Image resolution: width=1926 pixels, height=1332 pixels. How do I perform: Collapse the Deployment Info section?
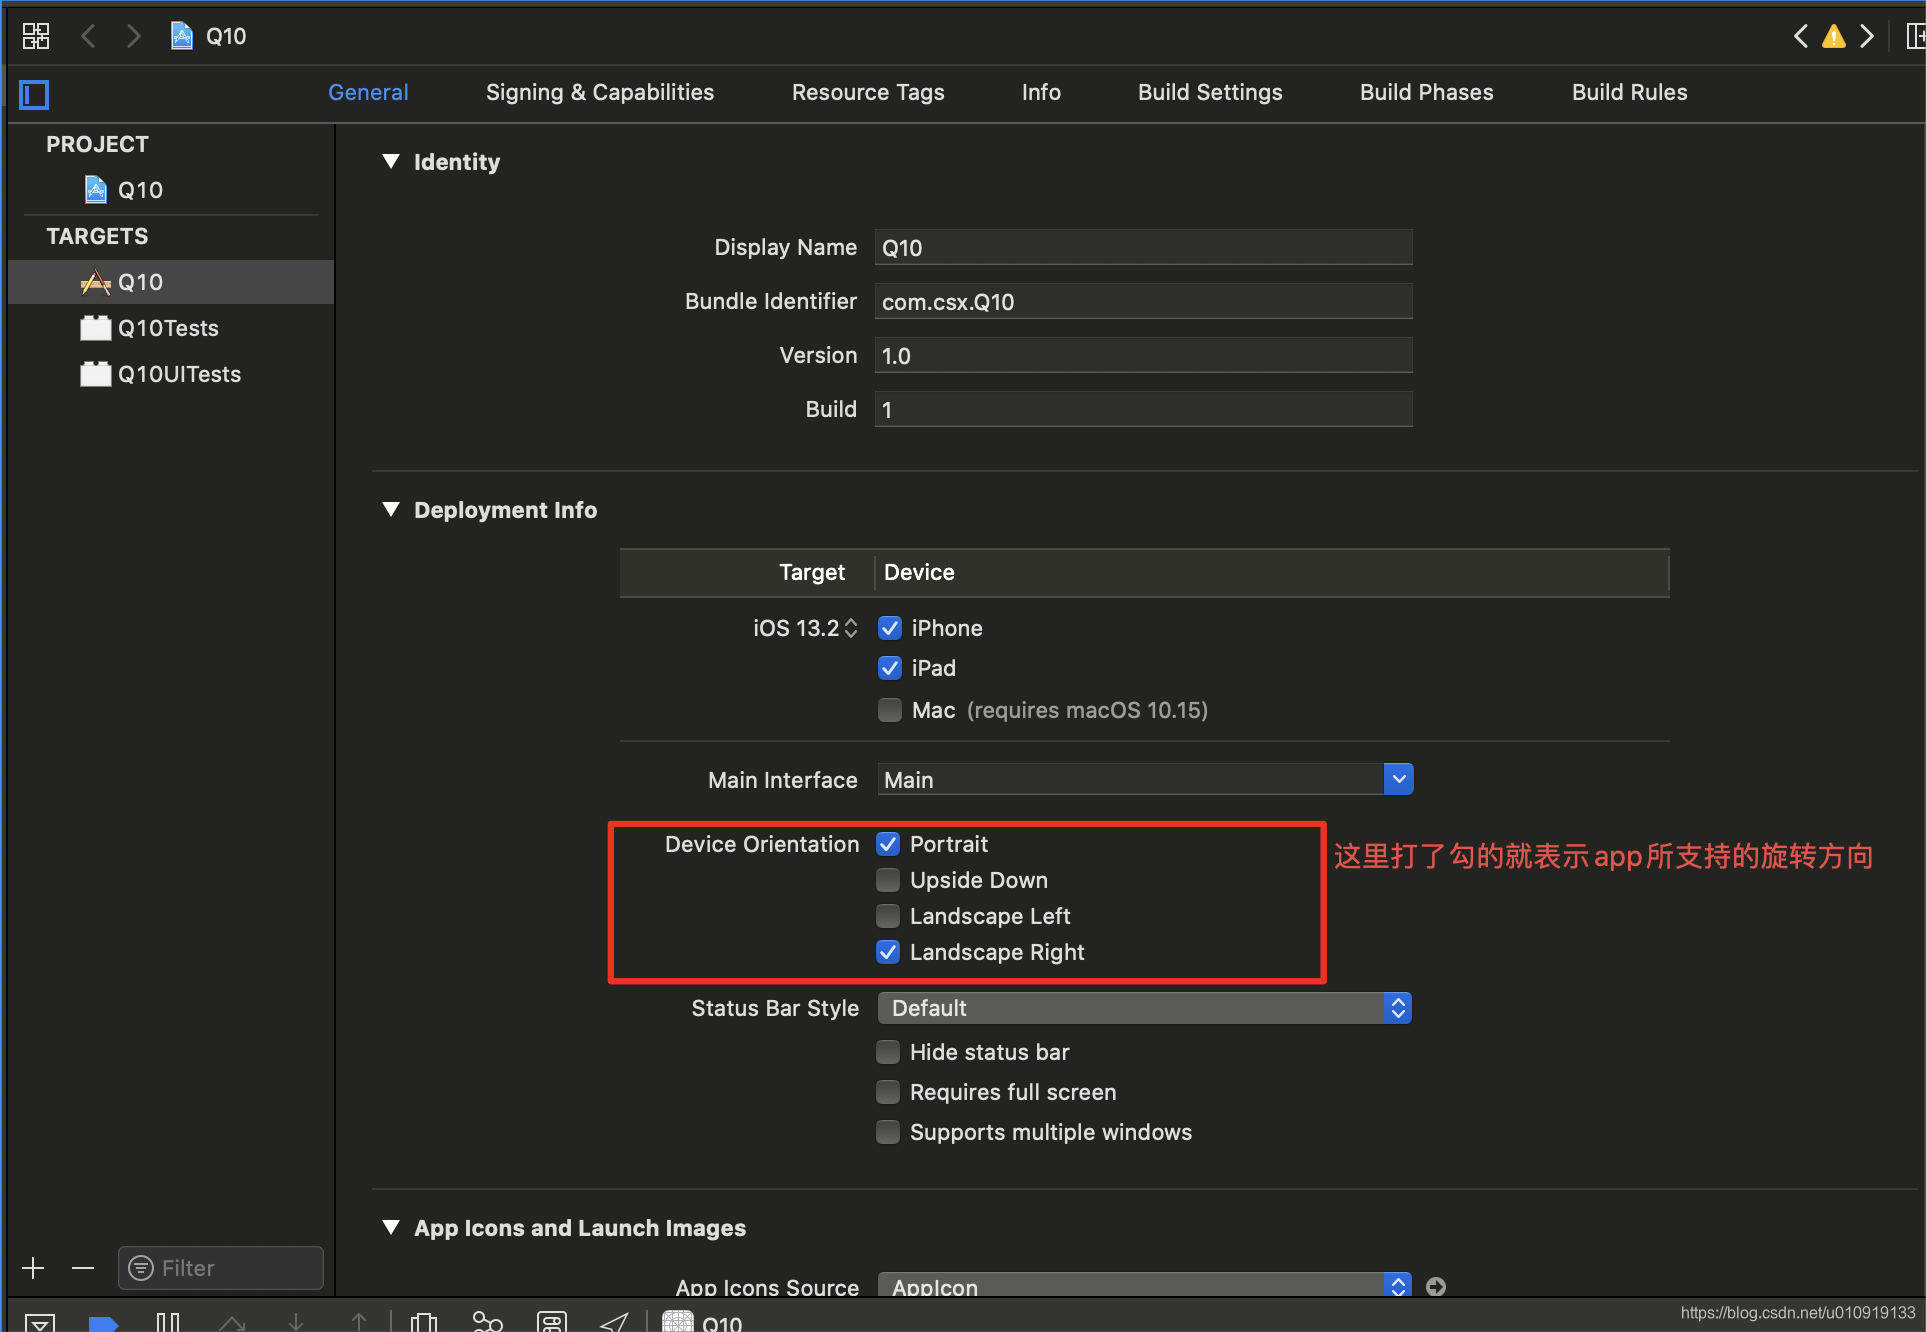click(x=391, y=510)
